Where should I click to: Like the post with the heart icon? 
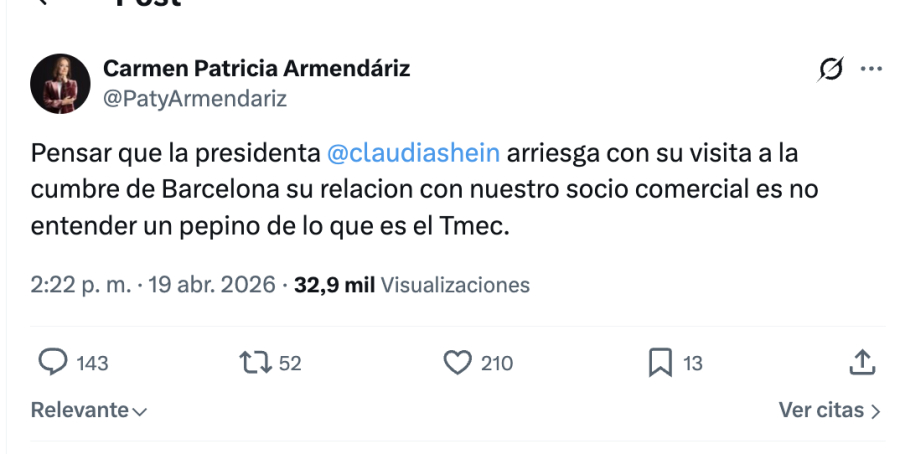pyautogui.click(x=457, y=363)
